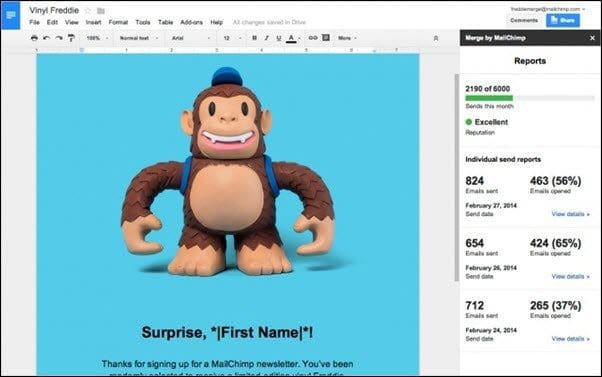Click the redo arrow icon
Viewport: 602px width, 377px height.
(x=59, y=38)
